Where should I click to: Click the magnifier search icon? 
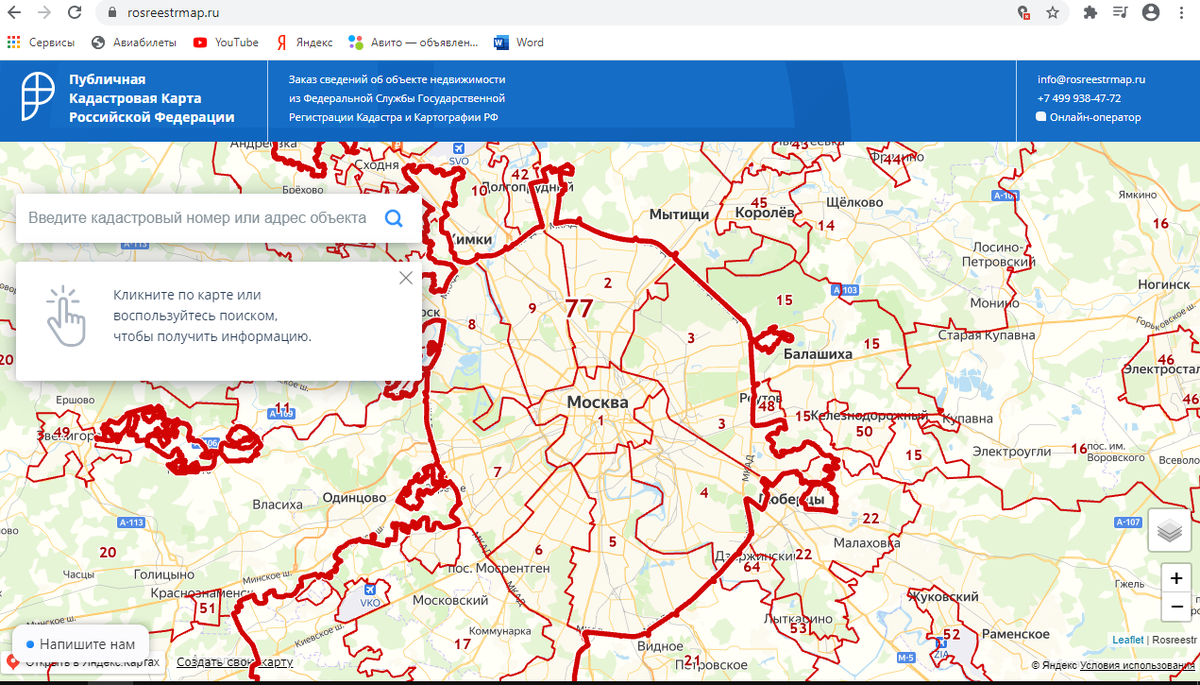[x=394, y=218]
